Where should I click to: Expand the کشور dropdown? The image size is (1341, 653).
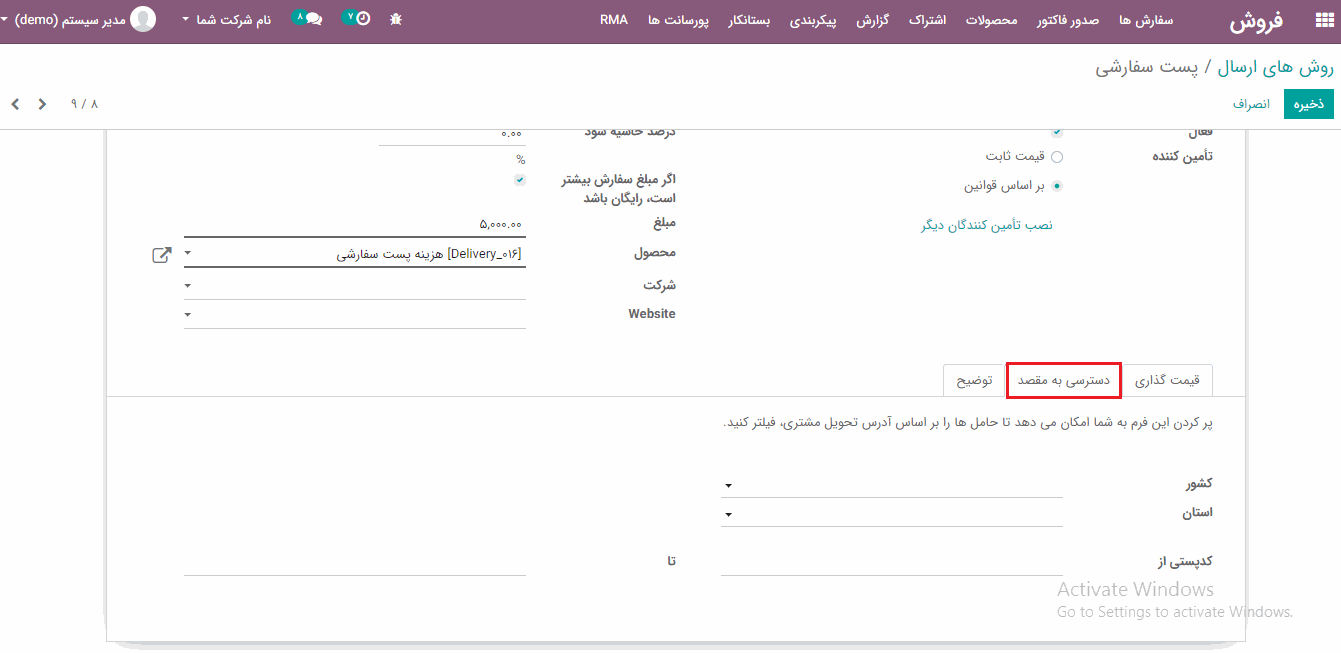tap(891, 485)
